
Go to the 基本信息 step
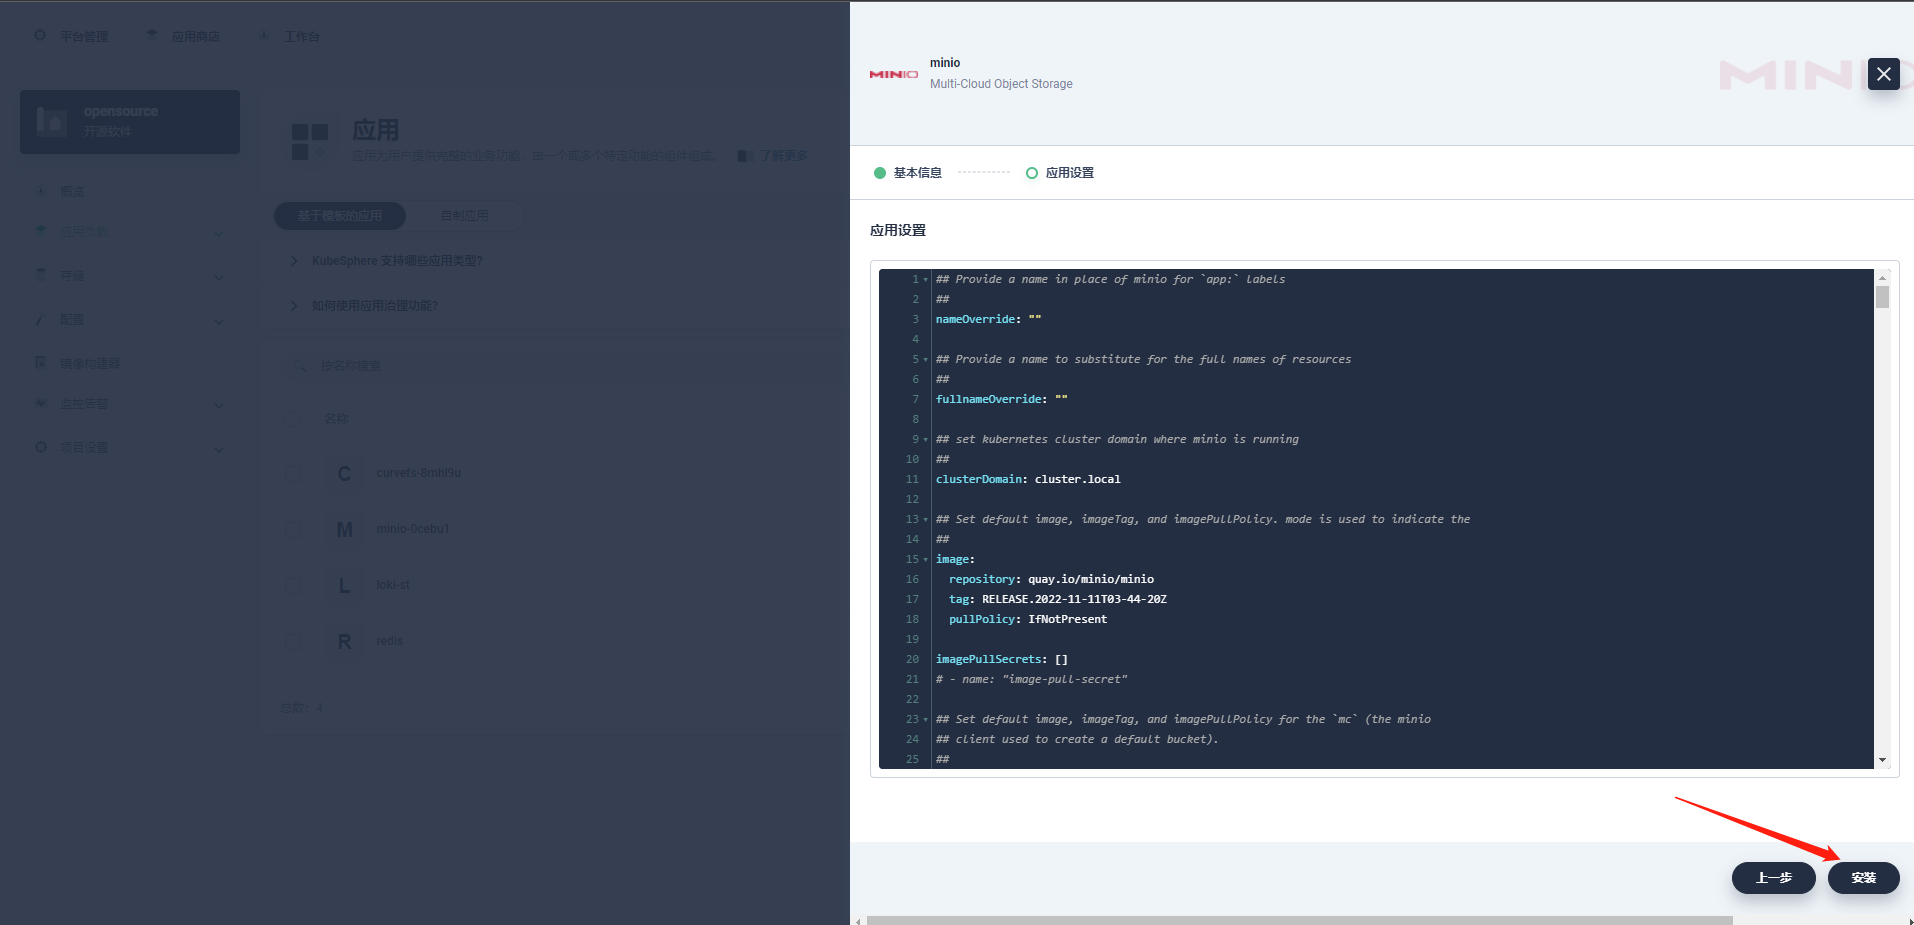click(908, 173)
